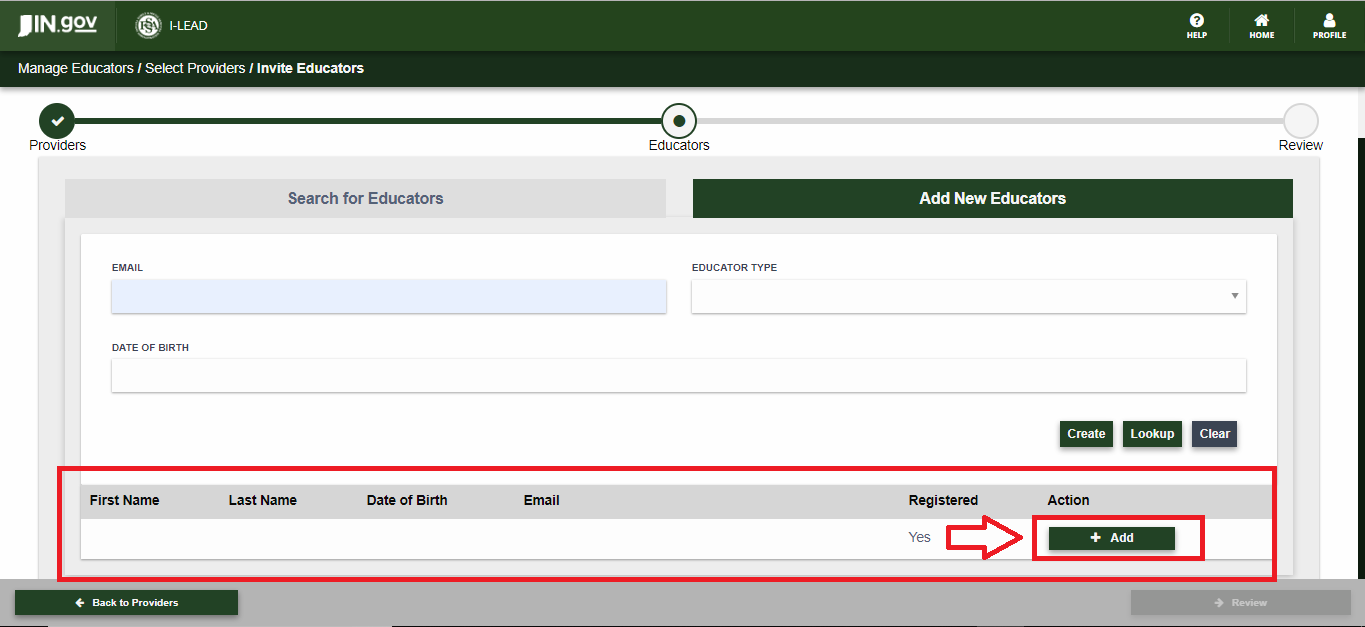Select the Add New Educators tab
The height and width of the screenshot is (627, 1365).
click(992, 198)
